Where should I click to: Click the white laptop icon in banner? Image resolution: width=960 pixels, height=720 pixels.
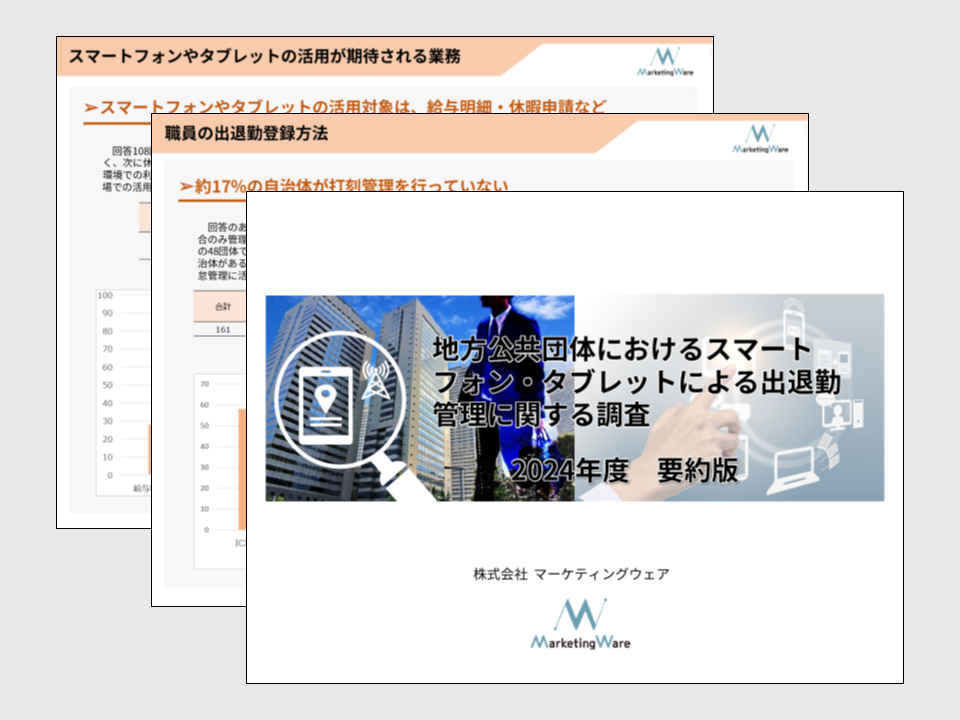coord(796,467)
